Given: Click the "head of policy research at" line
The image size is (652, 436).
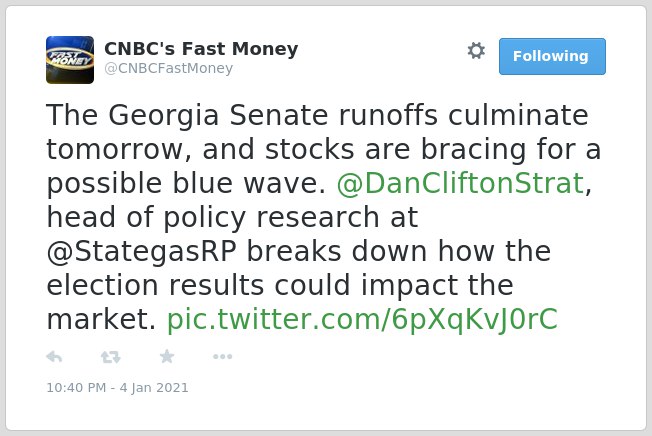Looking at the screenshot, I should click(x=232, y=217).
